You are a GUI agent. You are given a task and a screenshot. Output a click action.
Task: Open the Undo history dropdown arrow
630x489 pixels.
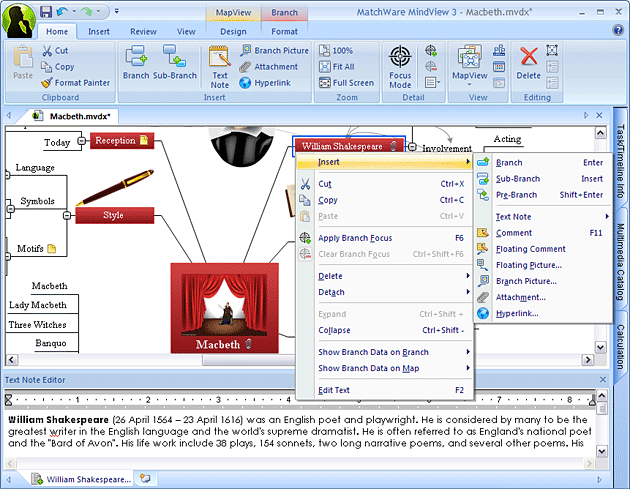point(74,11)
